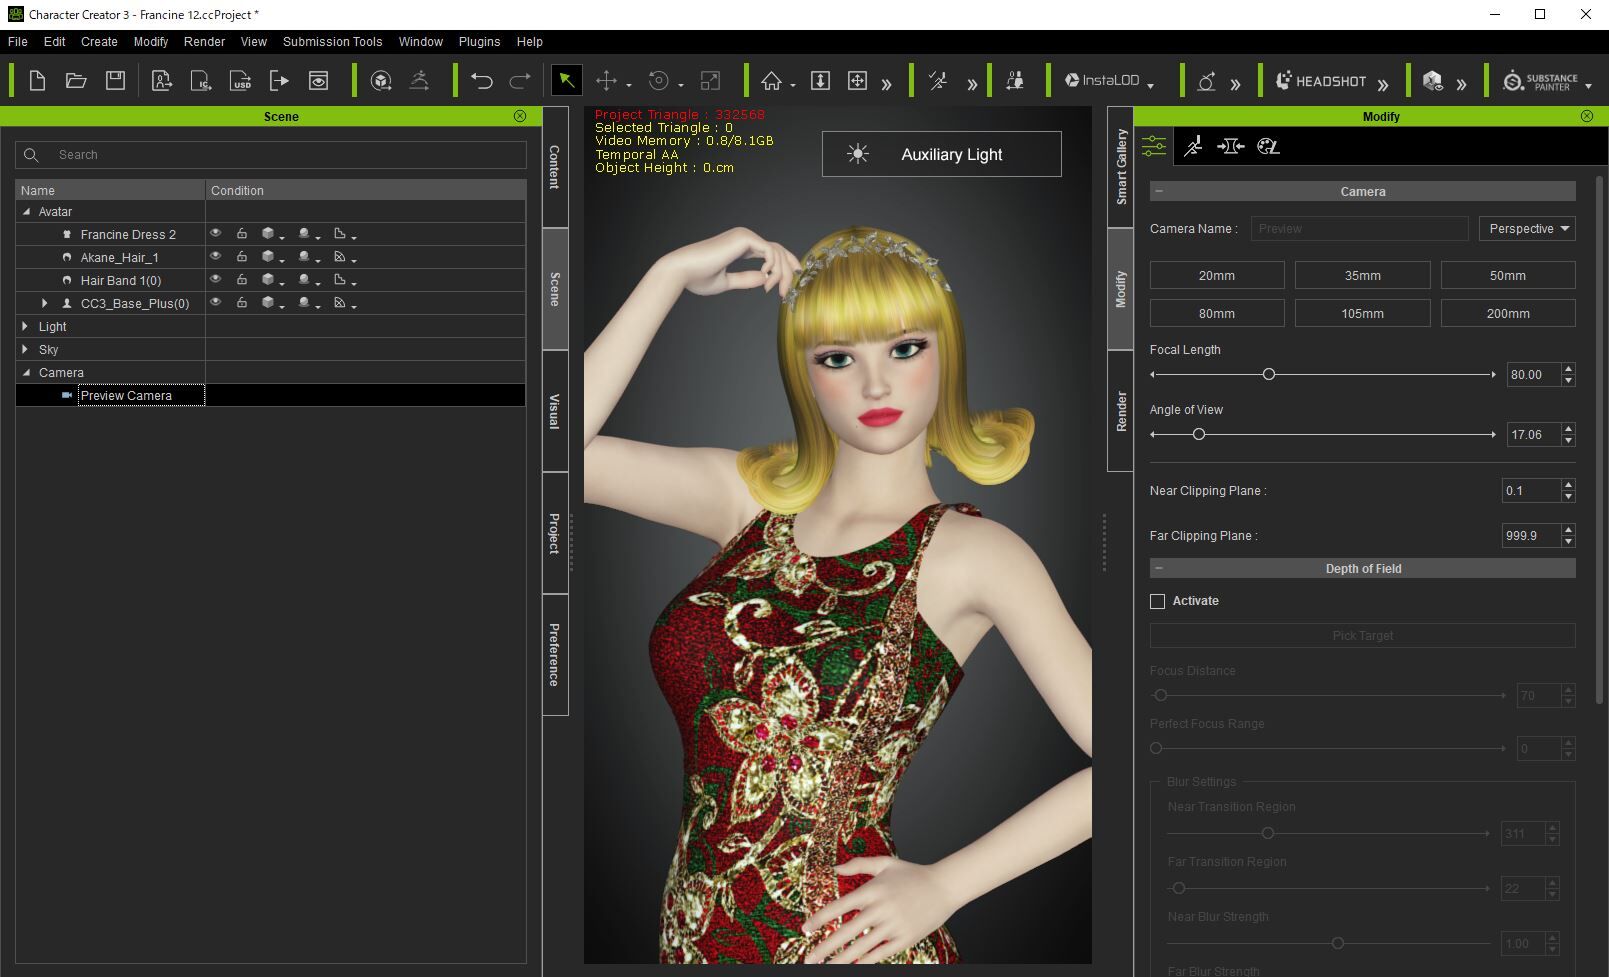Click the Auxiliary Light button
Viewport: 1609px width, 977px height.
(x=941, y=154)
